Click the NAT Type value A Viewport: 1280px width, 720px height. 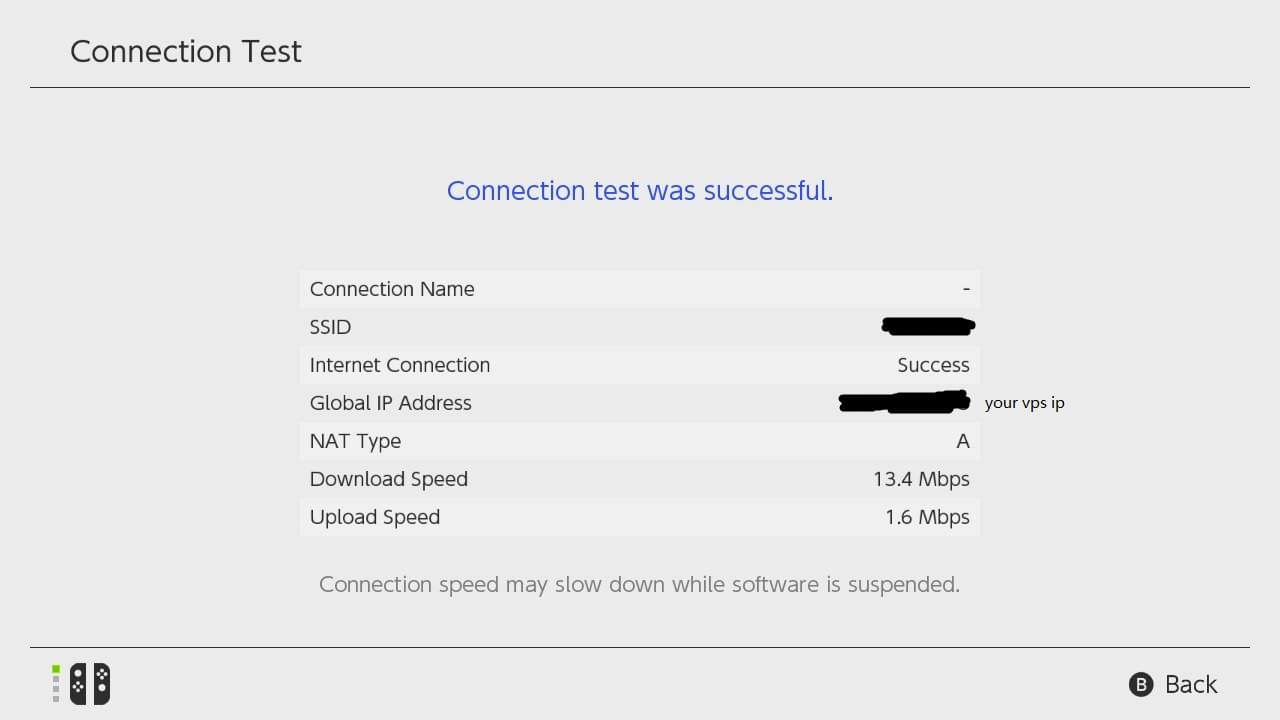coord(963,441)
